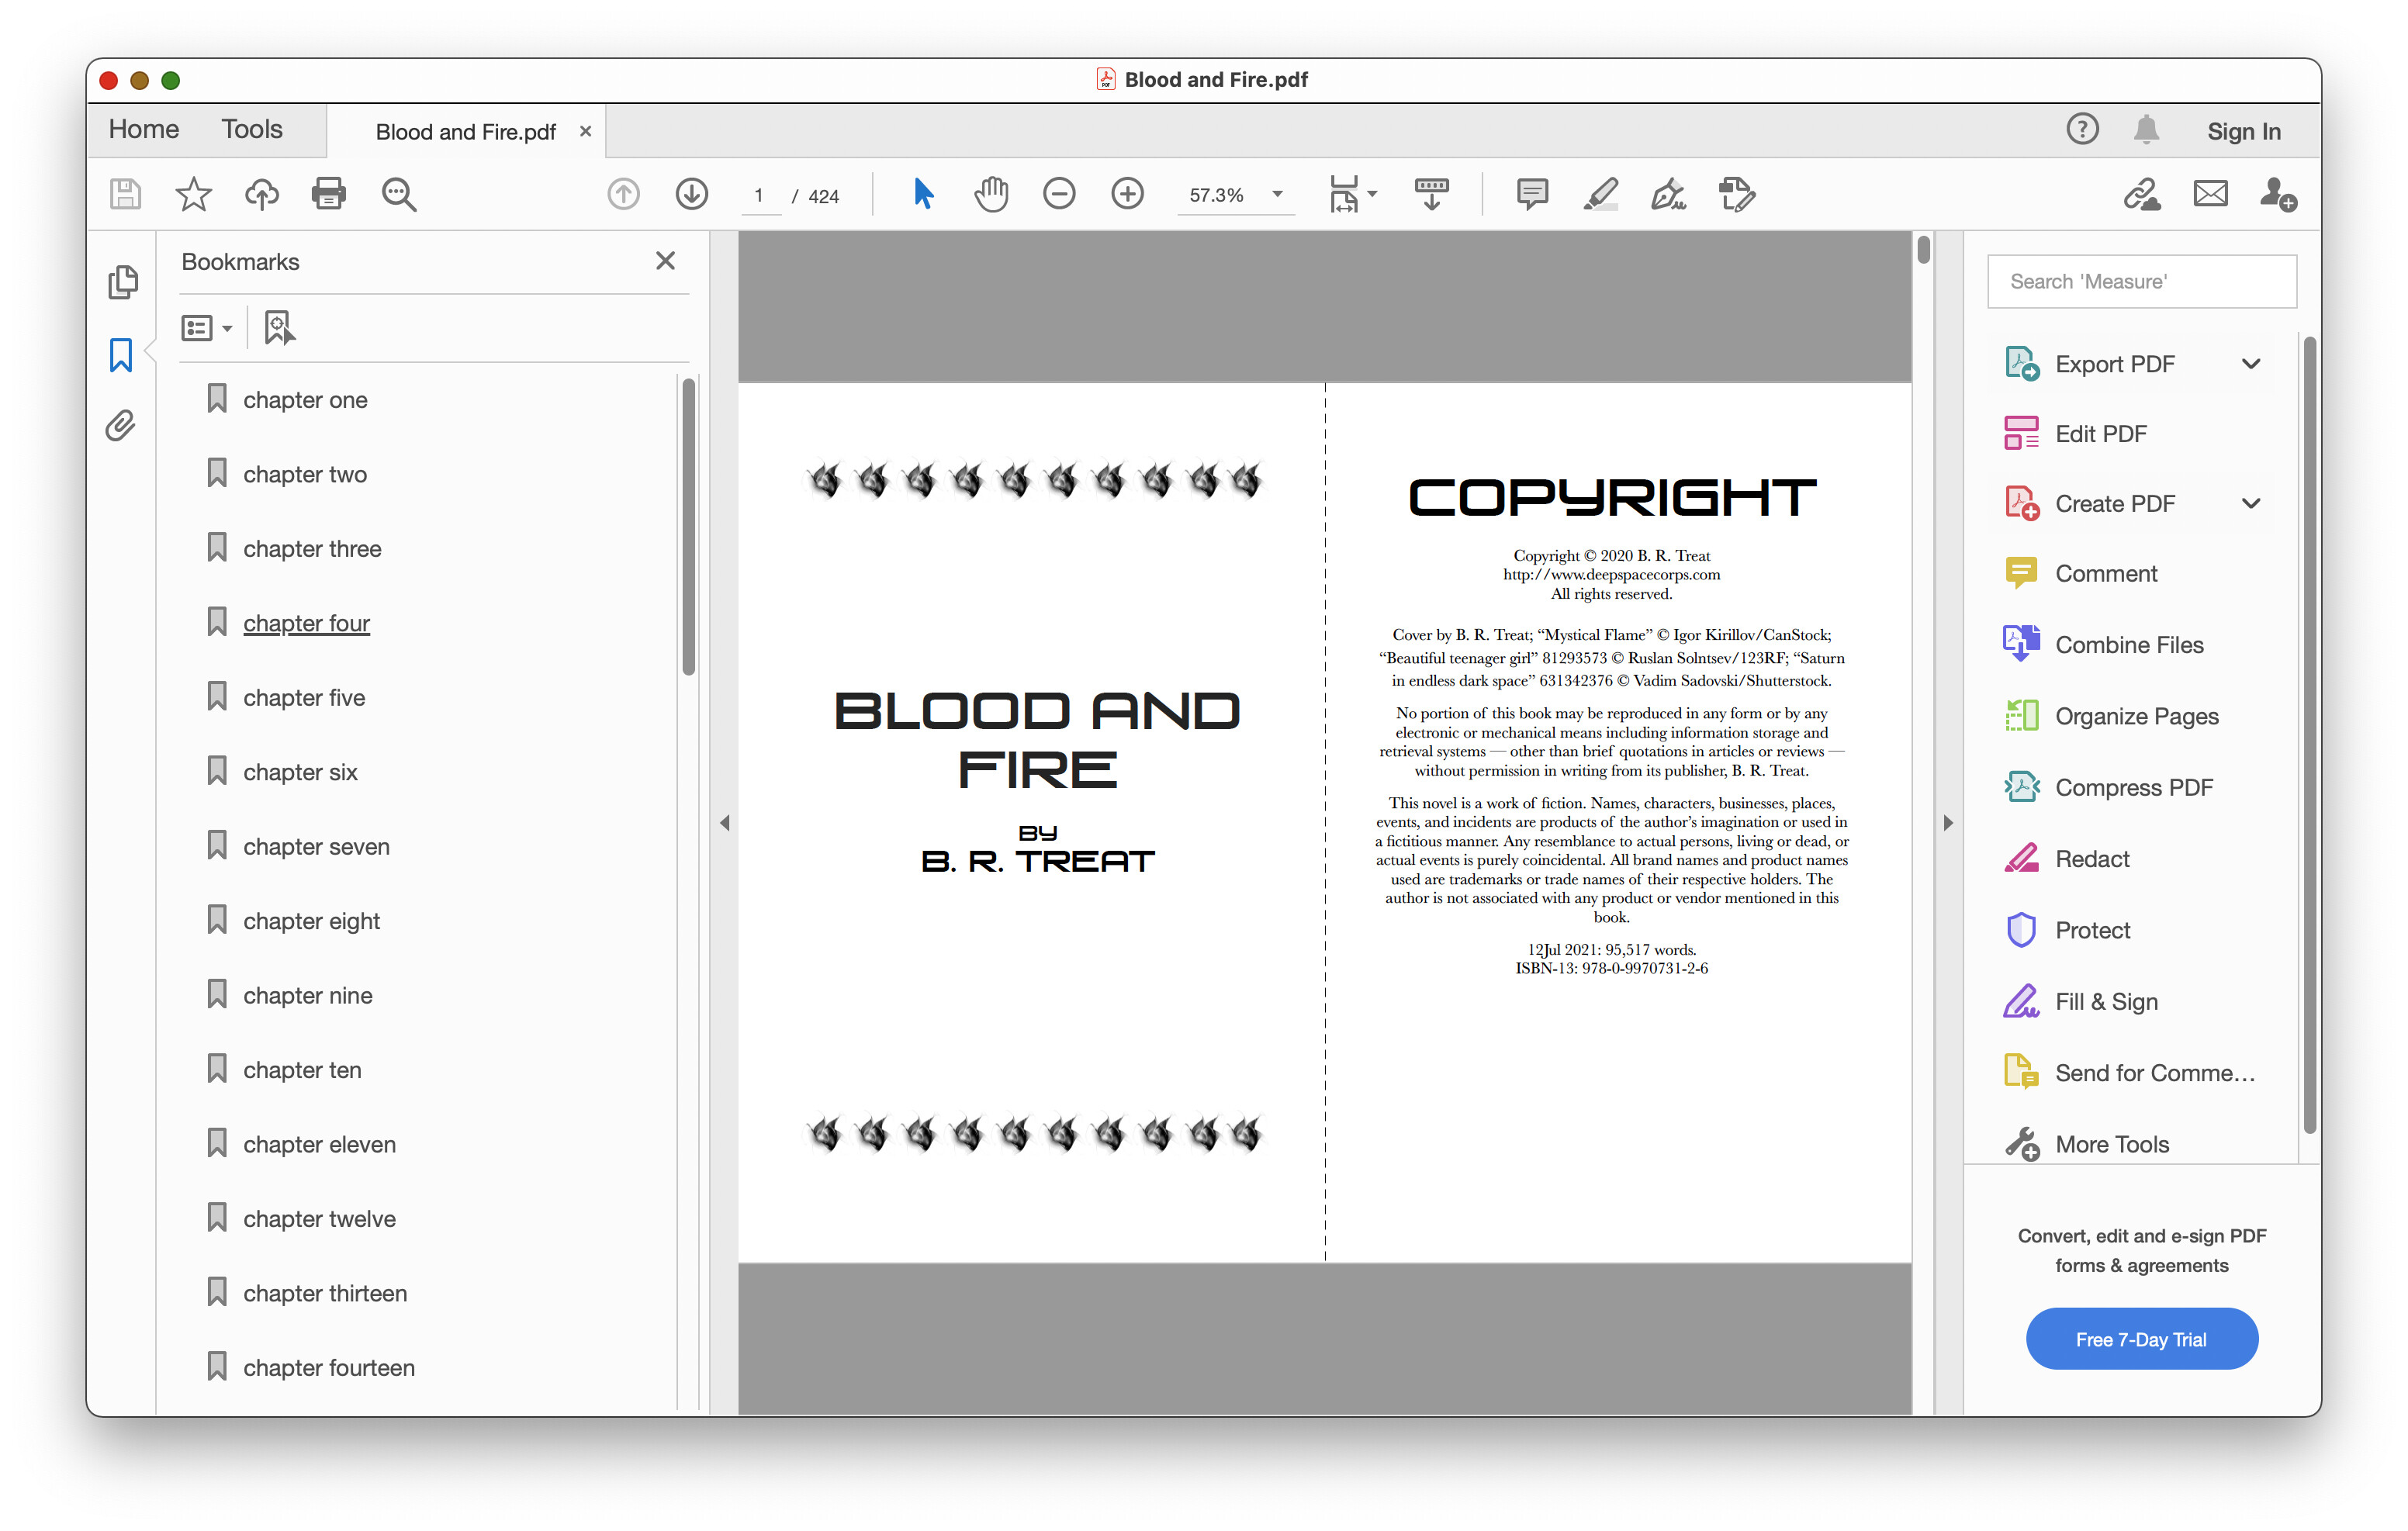Viewport: 2408px width, 1531px height.
Task: Select the arrow Selection tool
Action: click(923, 194)
